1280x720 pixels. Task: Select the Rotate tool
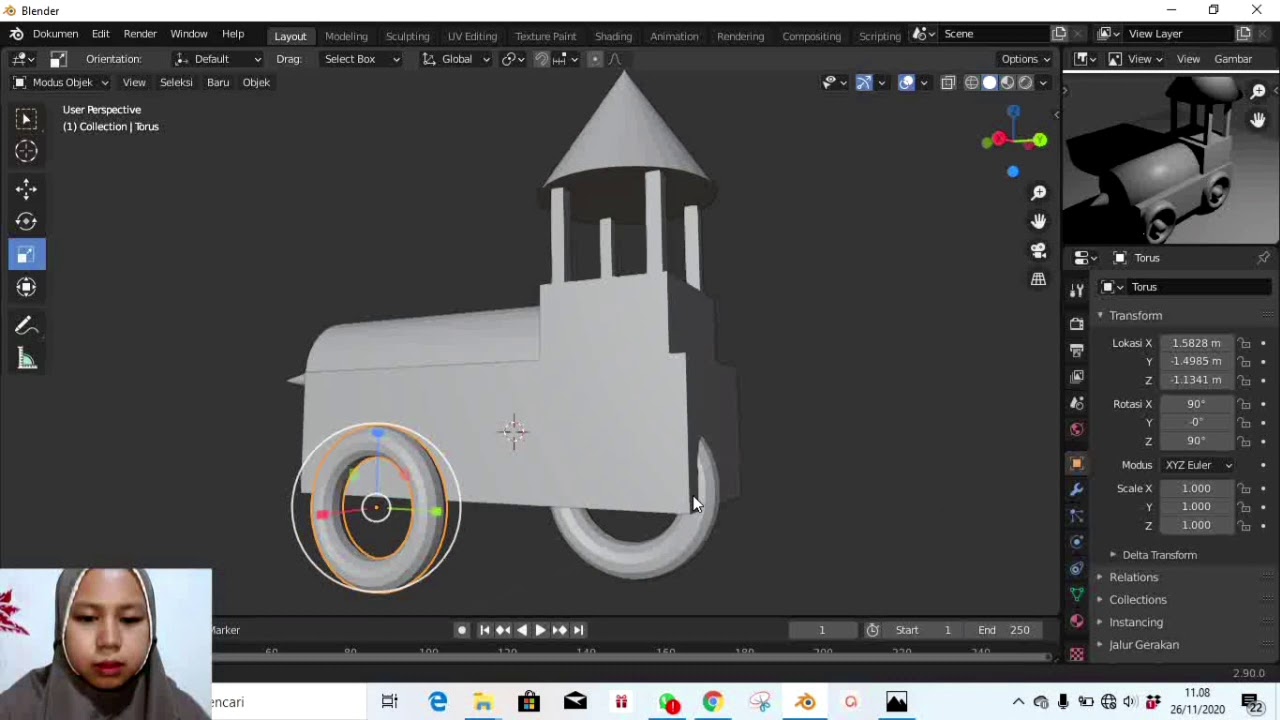27,221
